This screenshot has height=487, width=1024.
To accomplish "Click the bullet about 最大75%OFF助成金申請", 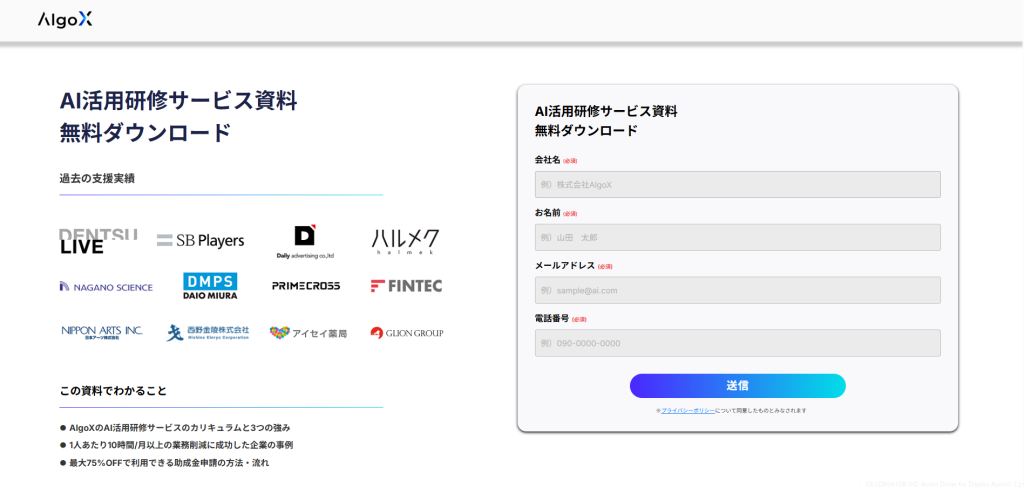I will pyautogui.click(x=165, y=463).
